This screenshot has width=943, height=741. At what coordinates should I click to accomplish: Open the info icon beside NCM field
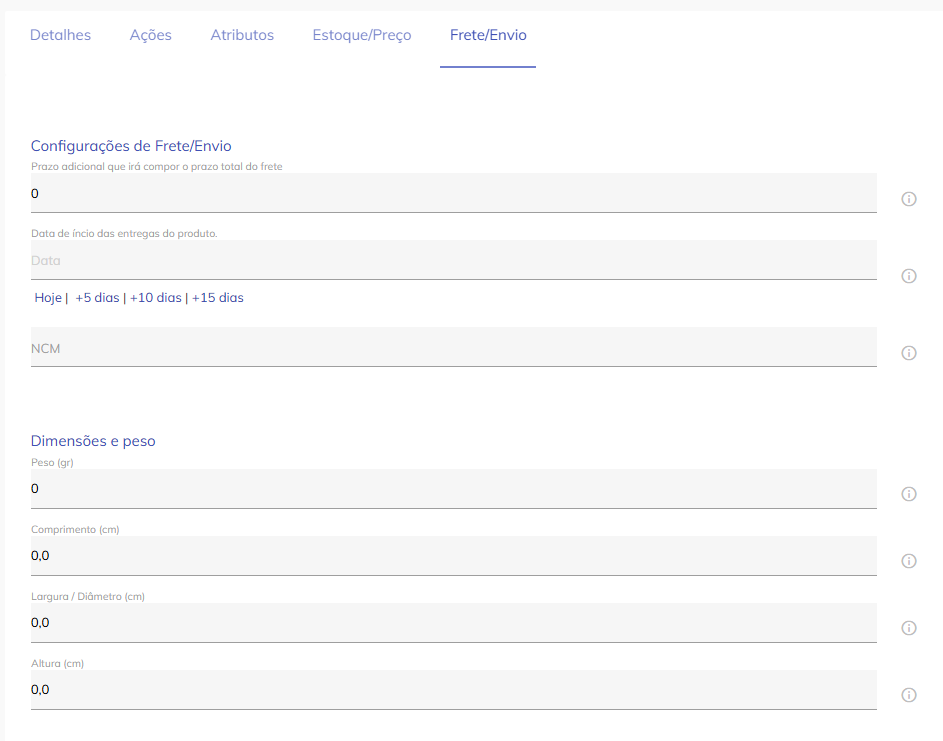909,353
